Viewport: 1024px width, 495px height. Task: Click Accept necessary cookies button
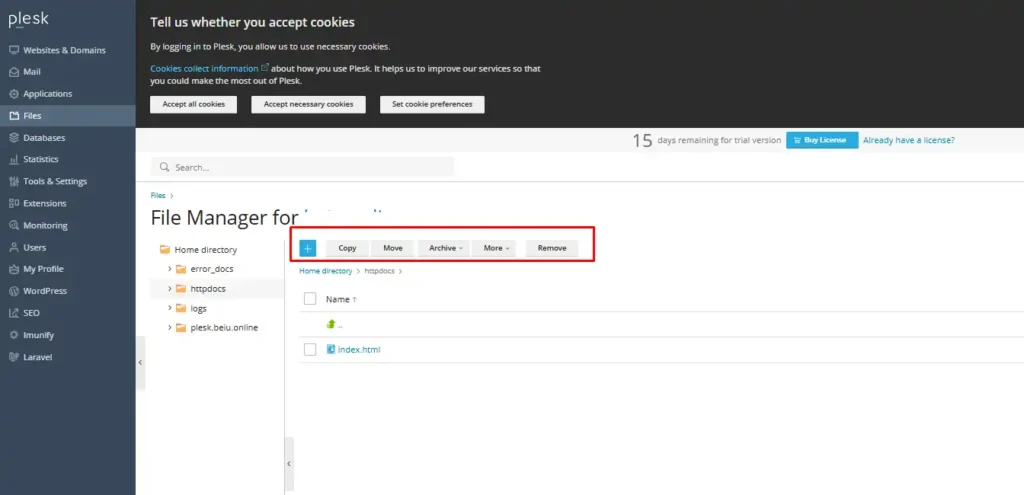[x=308, y=104]
